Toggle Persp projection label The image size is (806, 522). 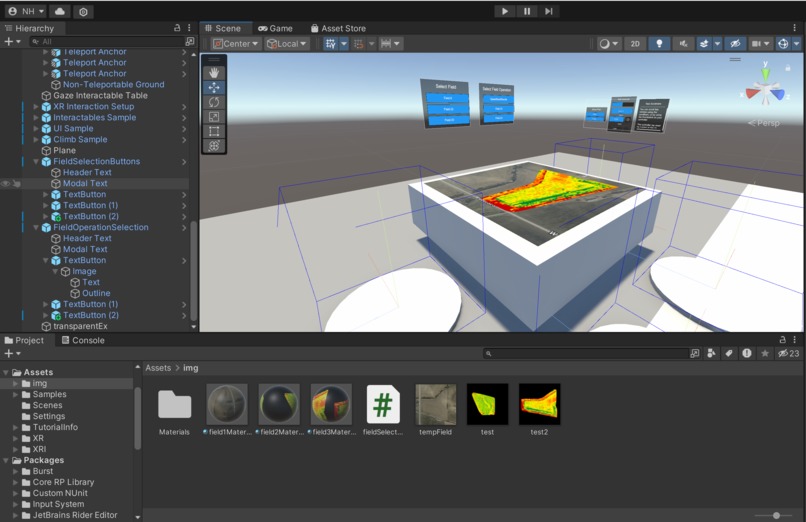click(x=764, y=123)
